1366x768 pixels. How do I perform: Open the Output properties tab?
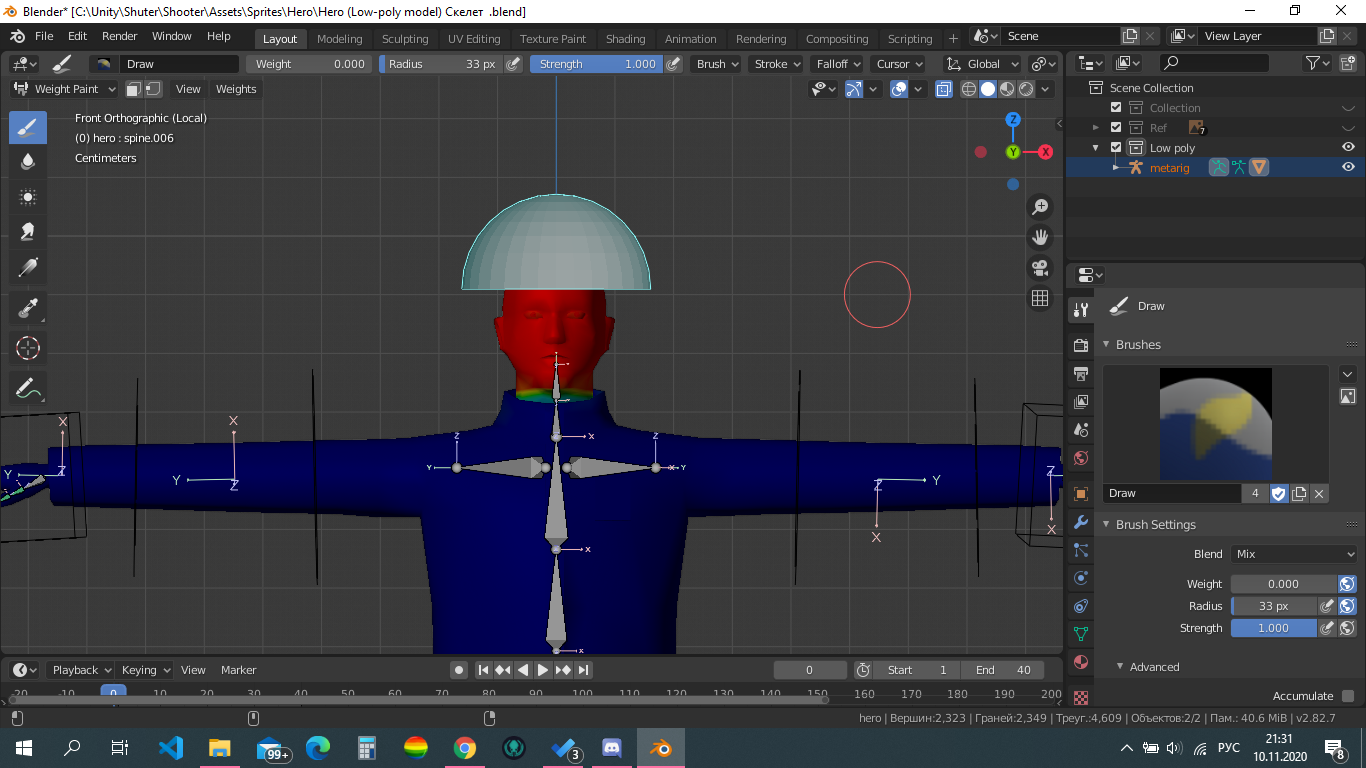click(x=1080, y=374)
